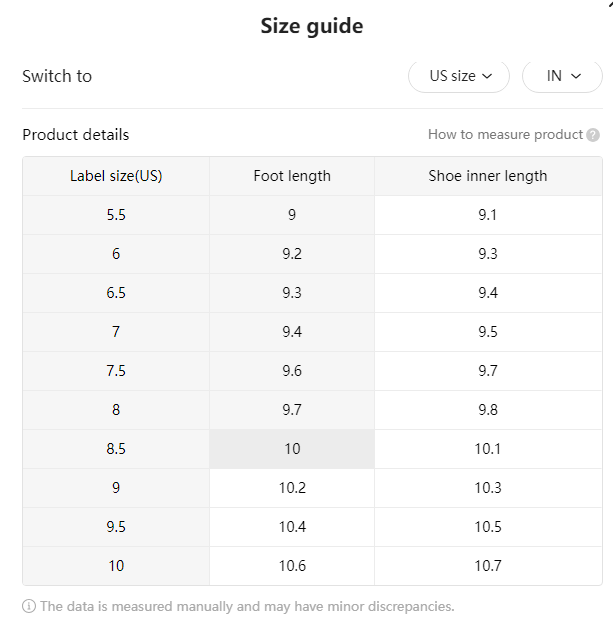Select the label size 8.5 row
Screen dimensions: 613x642
point(312,449)
